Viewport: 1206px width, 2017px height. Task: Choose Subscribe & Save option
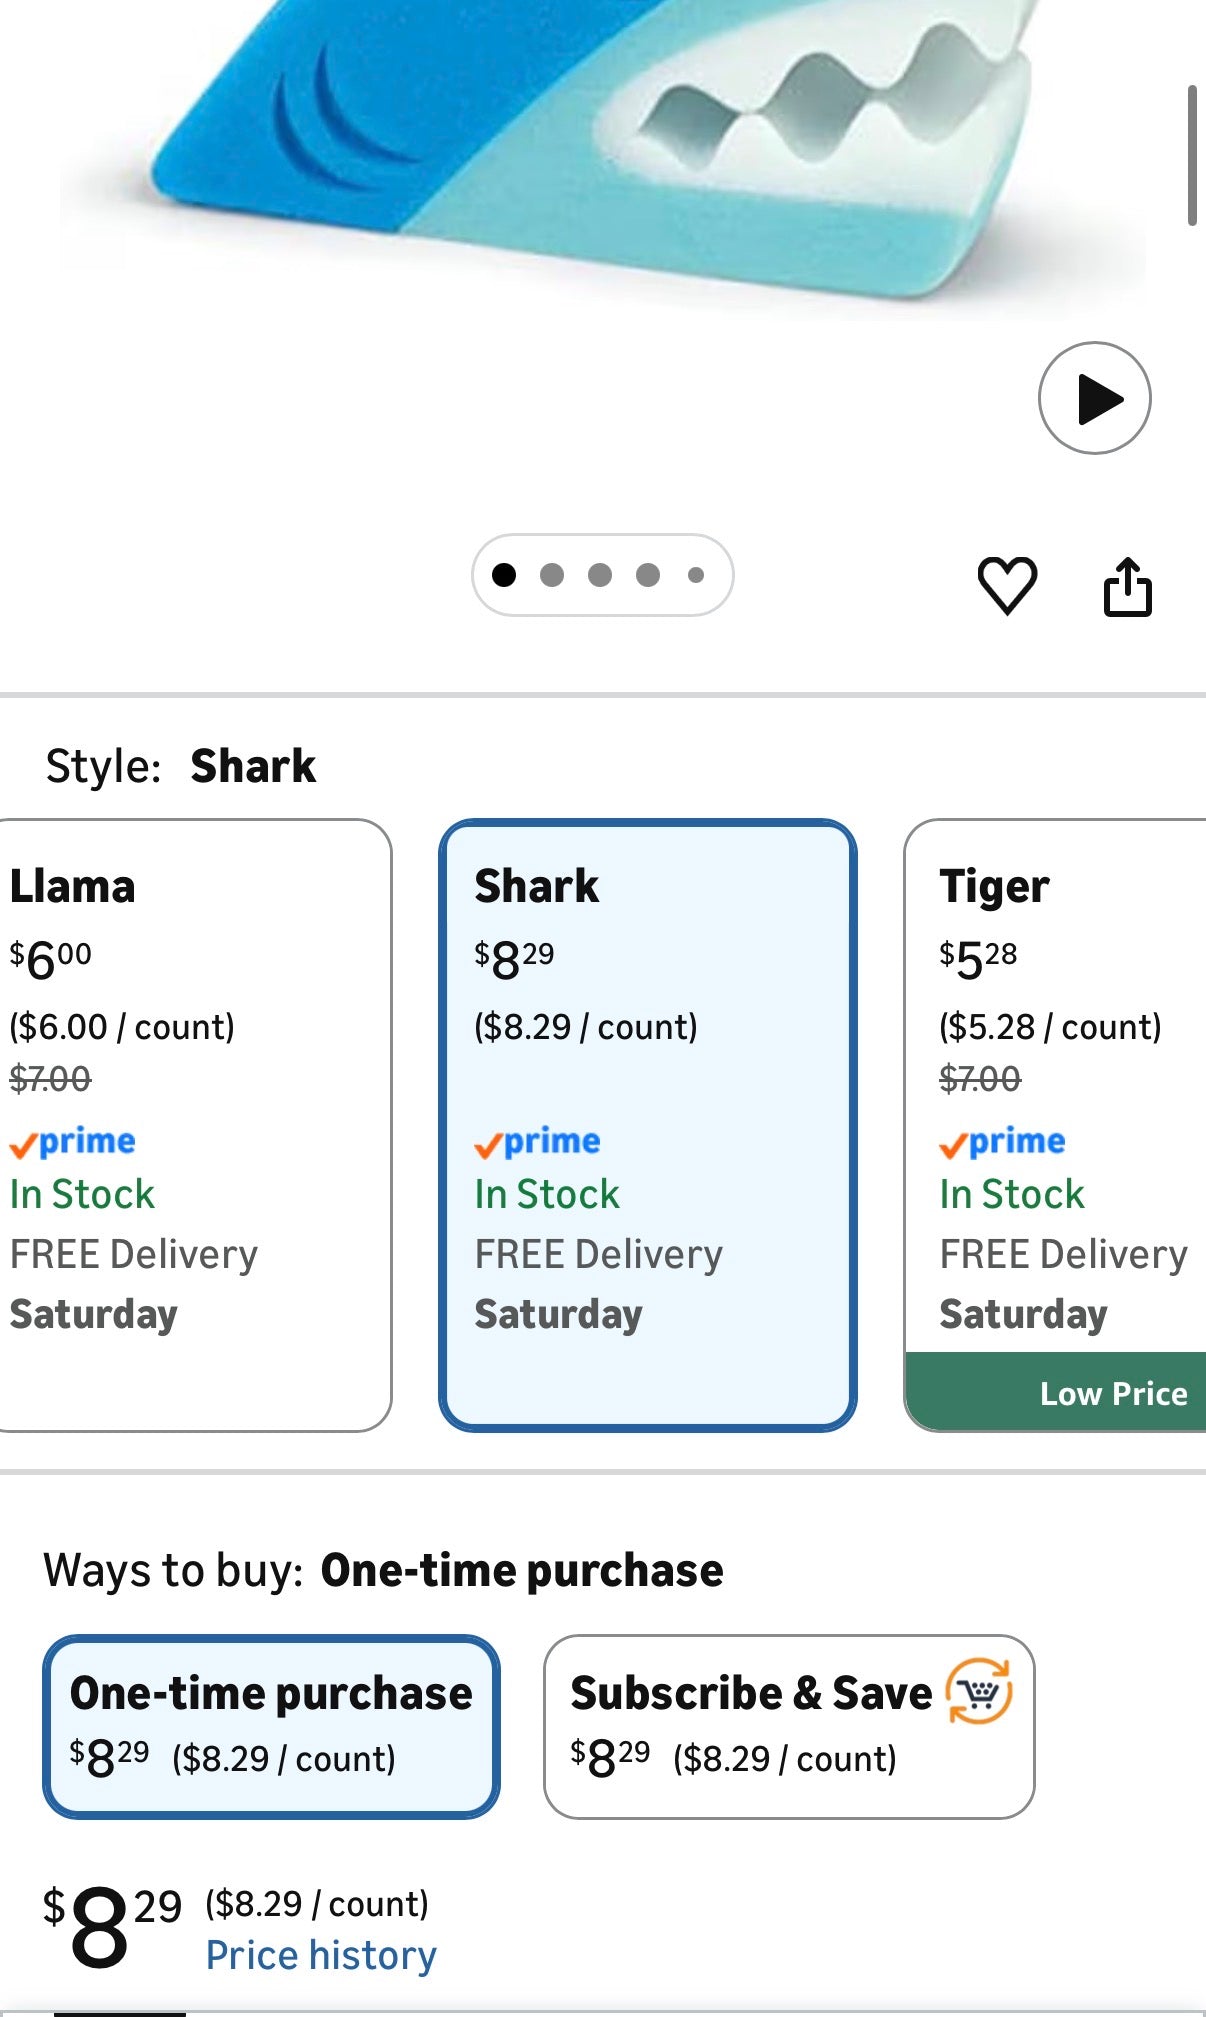coord(789,1726)
